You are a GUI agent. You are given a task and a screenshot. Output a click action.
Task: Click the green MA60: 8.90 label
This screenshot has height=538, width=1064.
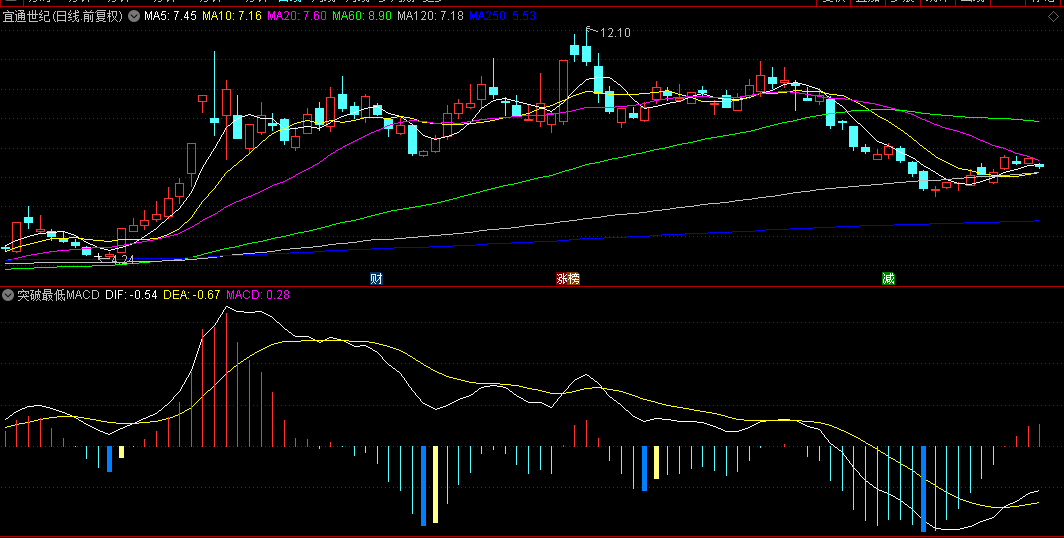tap(362, 16)
